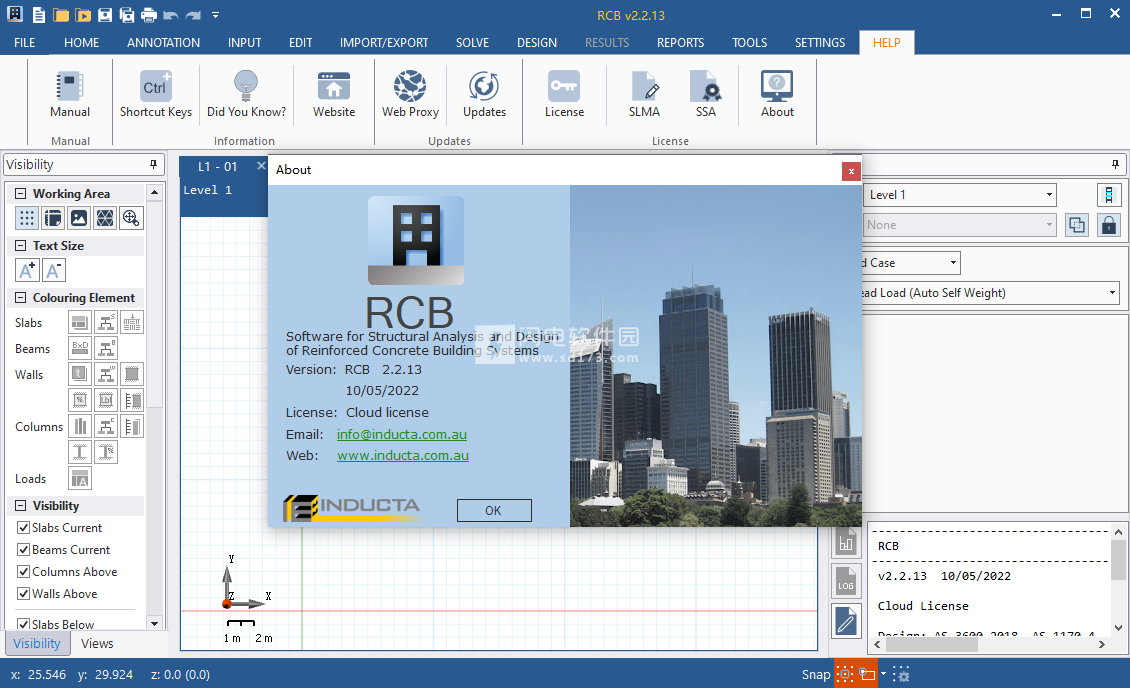Click the building levels icon beside Level 1
This screenshot has width=1130, height=688.
click(x=1108, y=195)
